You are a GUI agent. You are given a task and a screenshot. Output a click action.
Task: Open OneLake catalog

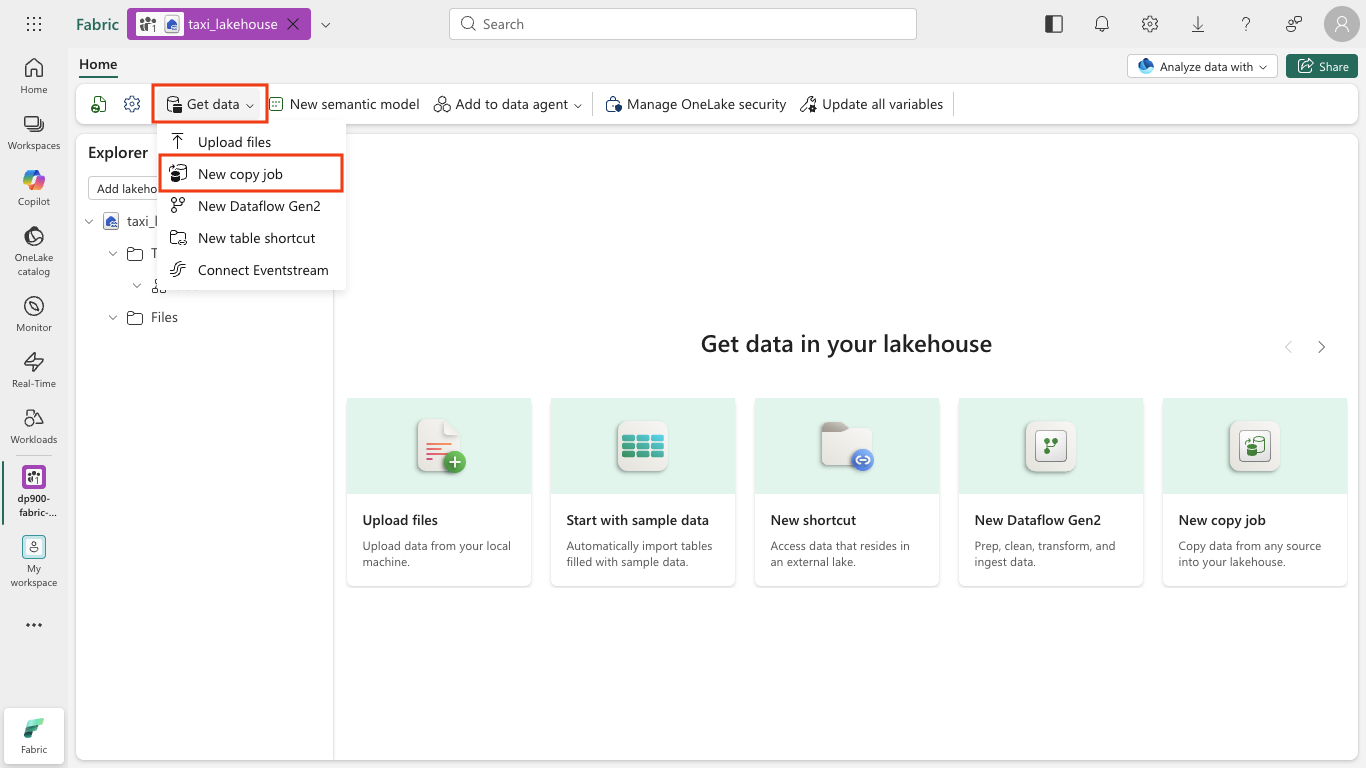pos(34,250)
